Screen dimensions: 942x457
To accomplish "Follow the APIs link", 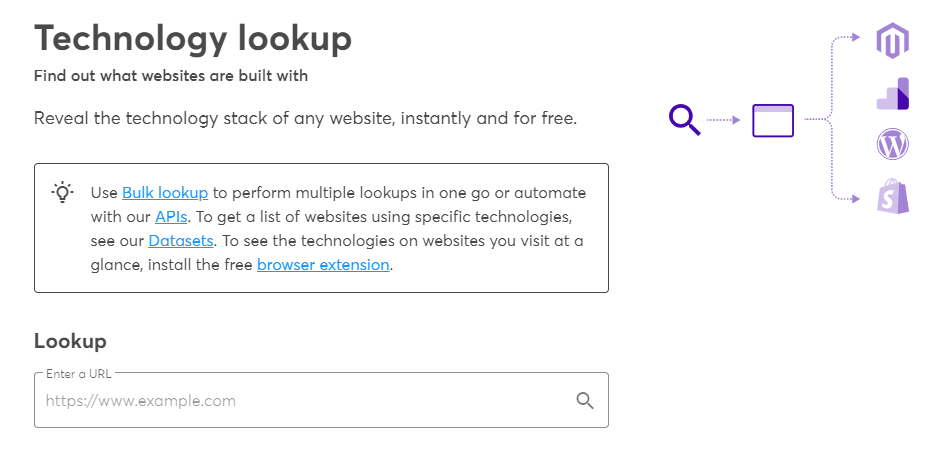I will pos(171,216).
